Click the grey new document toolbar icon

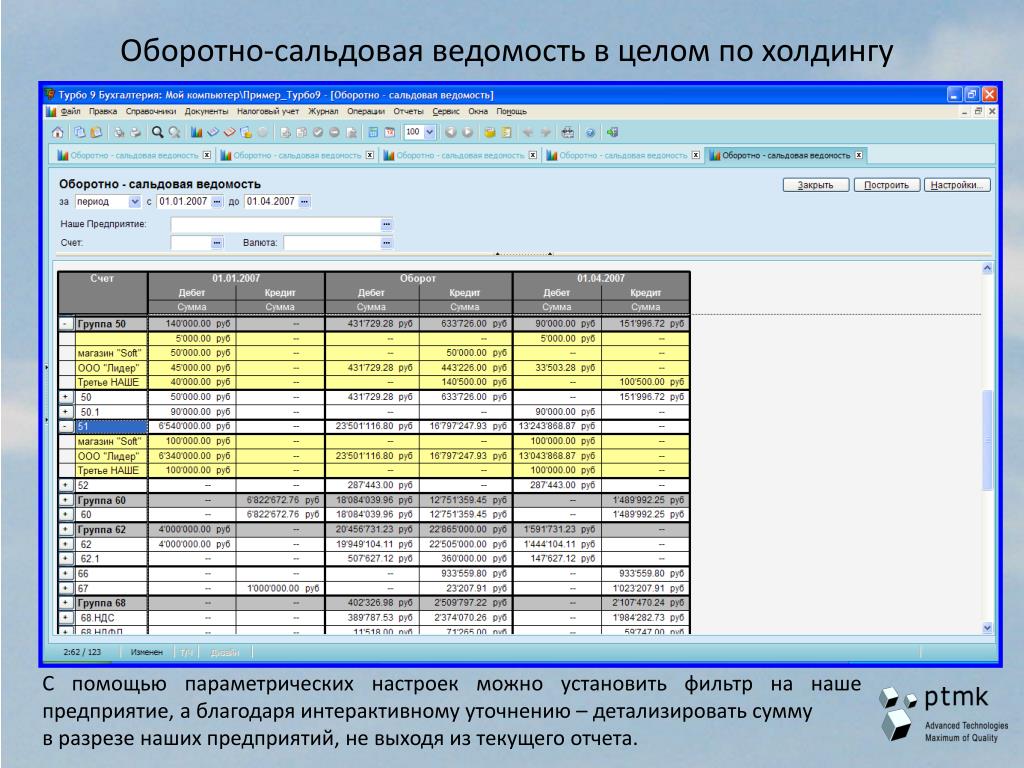285,133
